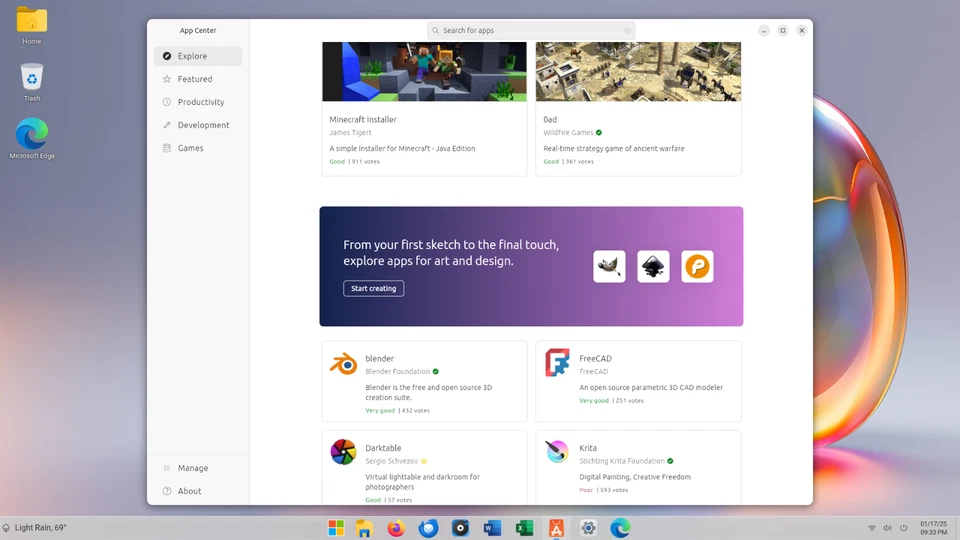The width and height of the screenshot is (960, 540).
Task: Click the date and time clock
Action: pos(933,528)
